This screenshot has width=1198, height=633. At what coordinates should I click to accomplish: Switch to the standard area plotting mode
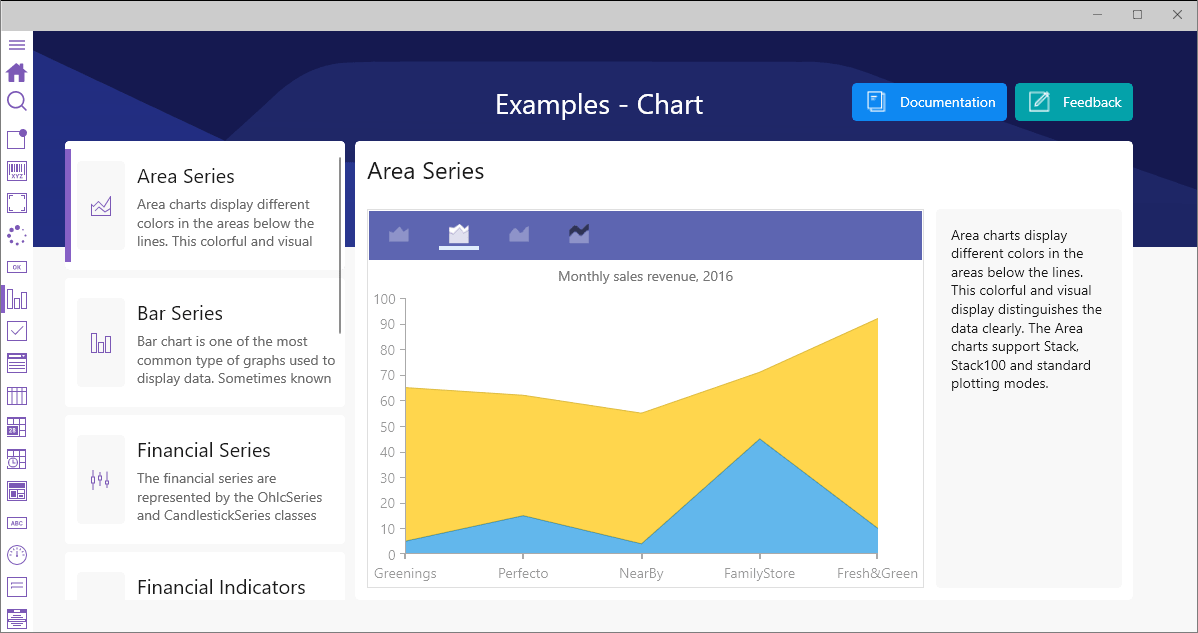click(398, 234)
